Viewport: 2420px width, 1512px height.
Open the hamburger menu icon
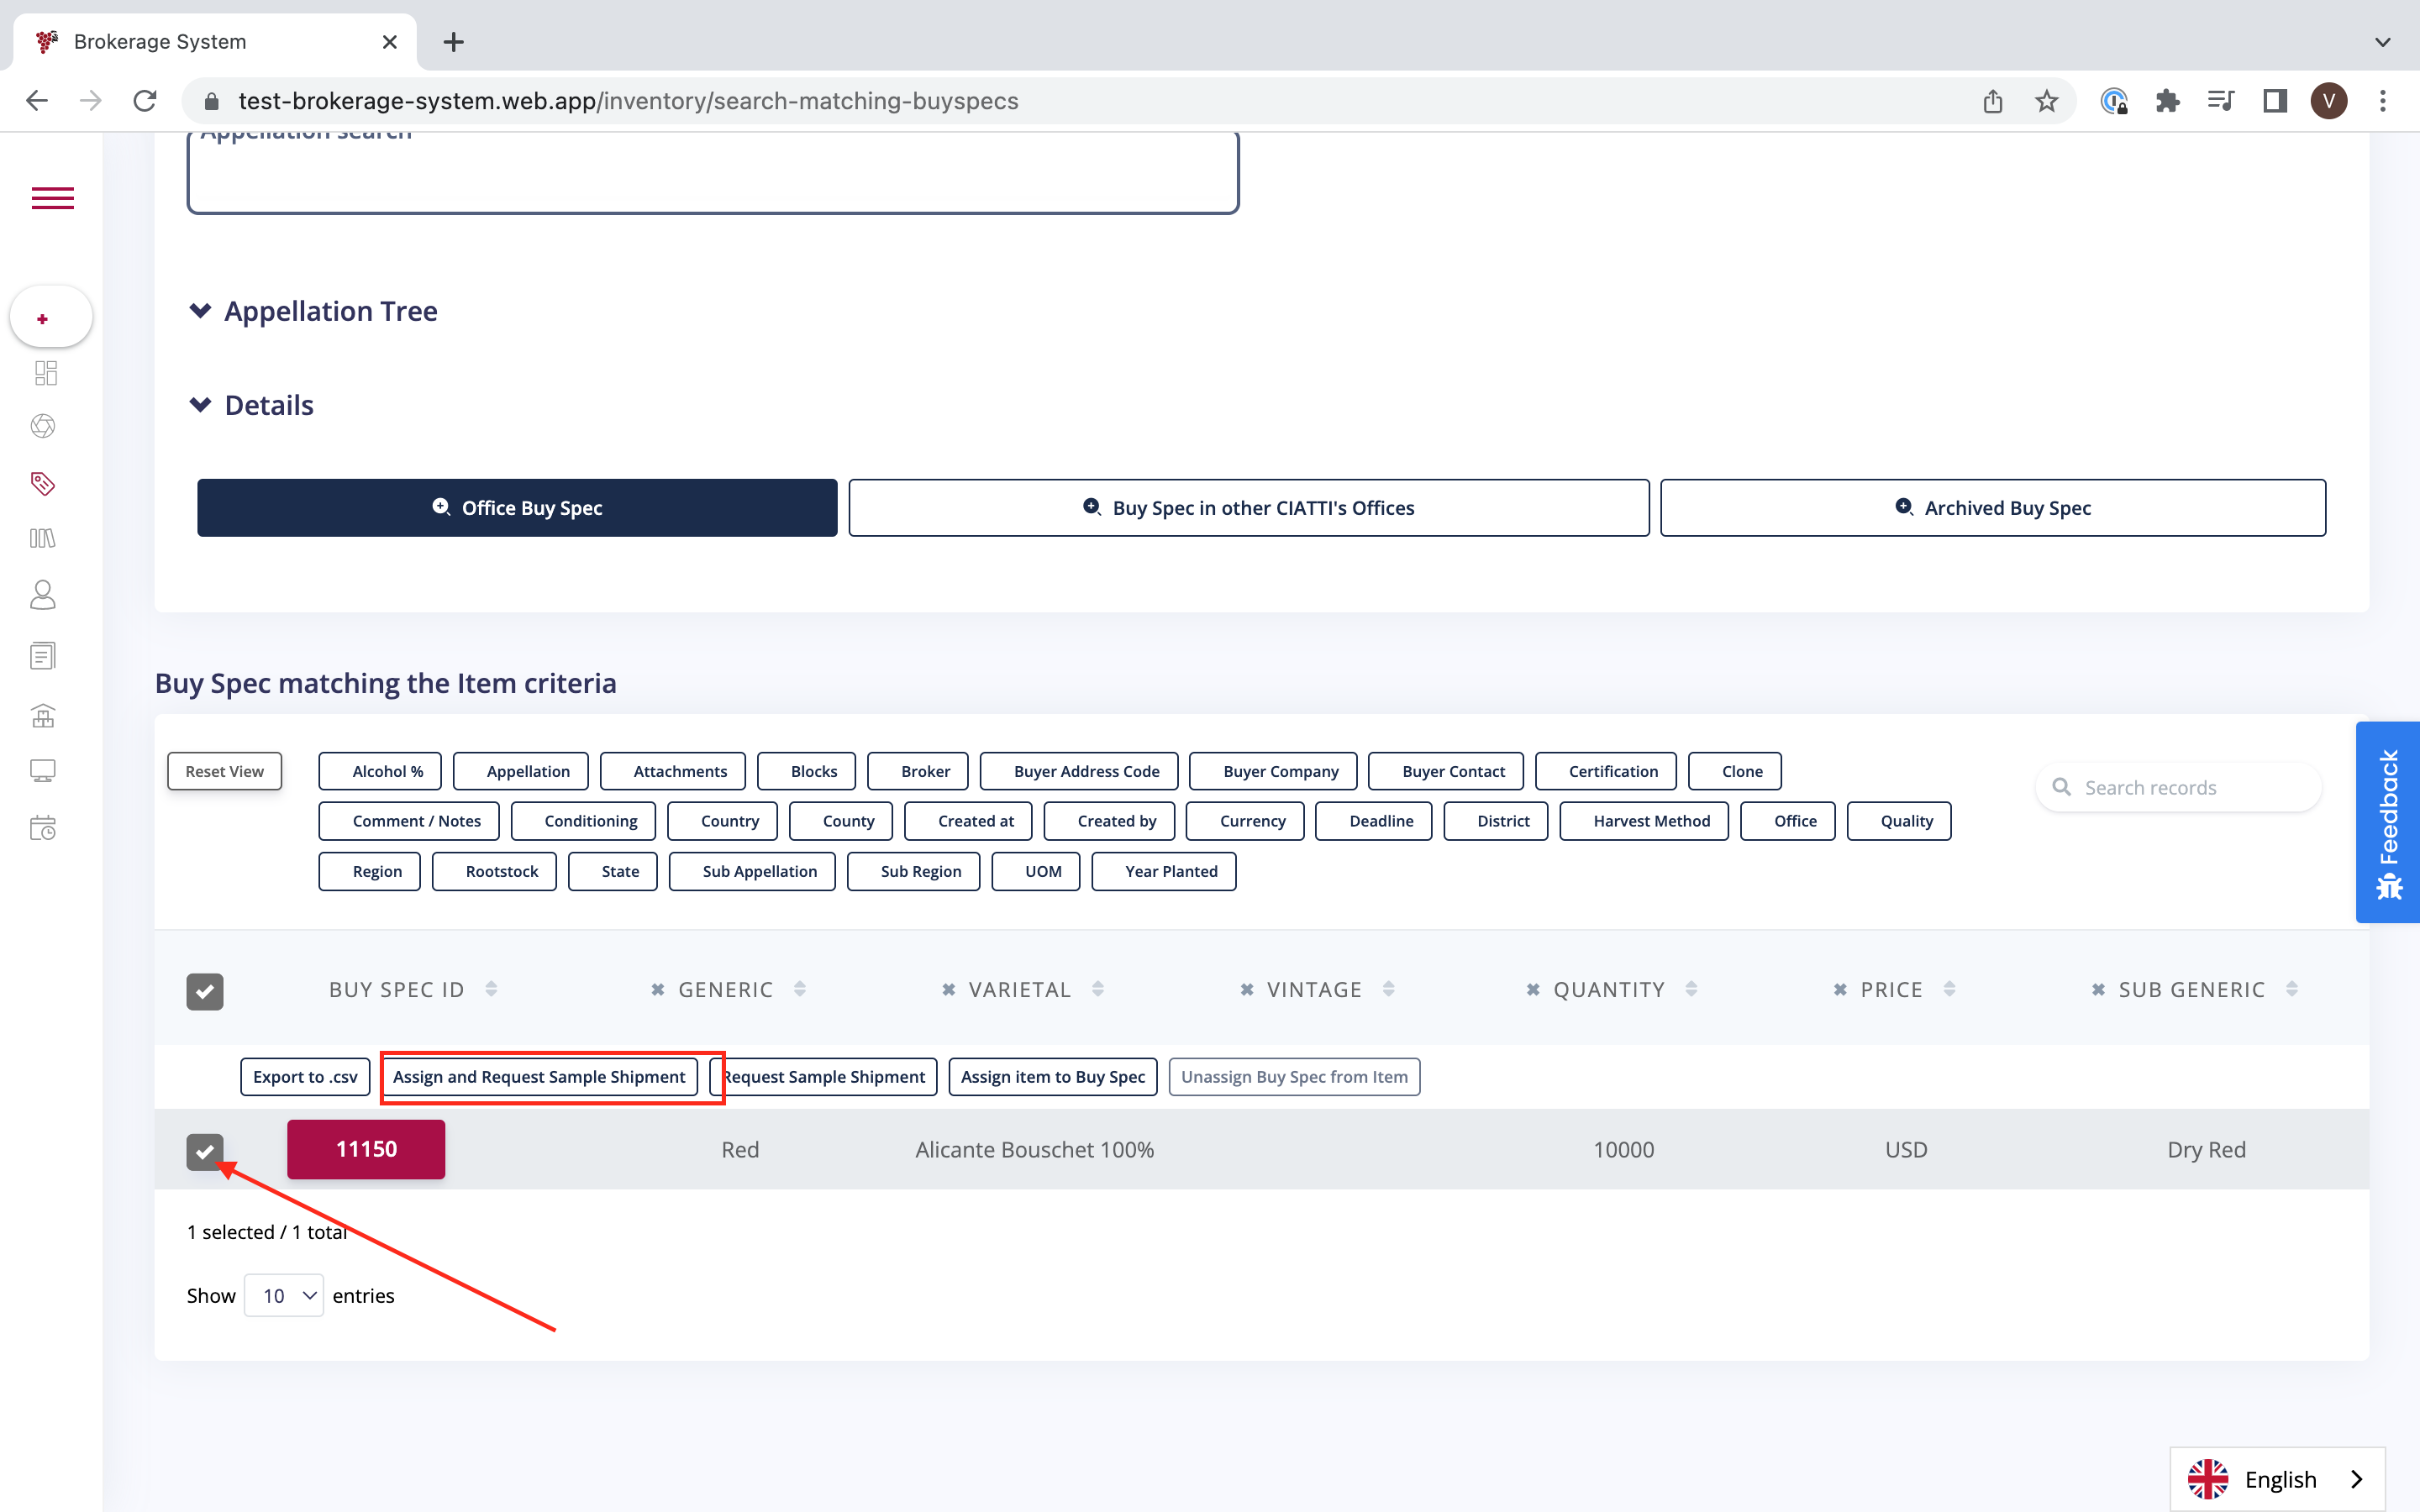pos(52,198)
